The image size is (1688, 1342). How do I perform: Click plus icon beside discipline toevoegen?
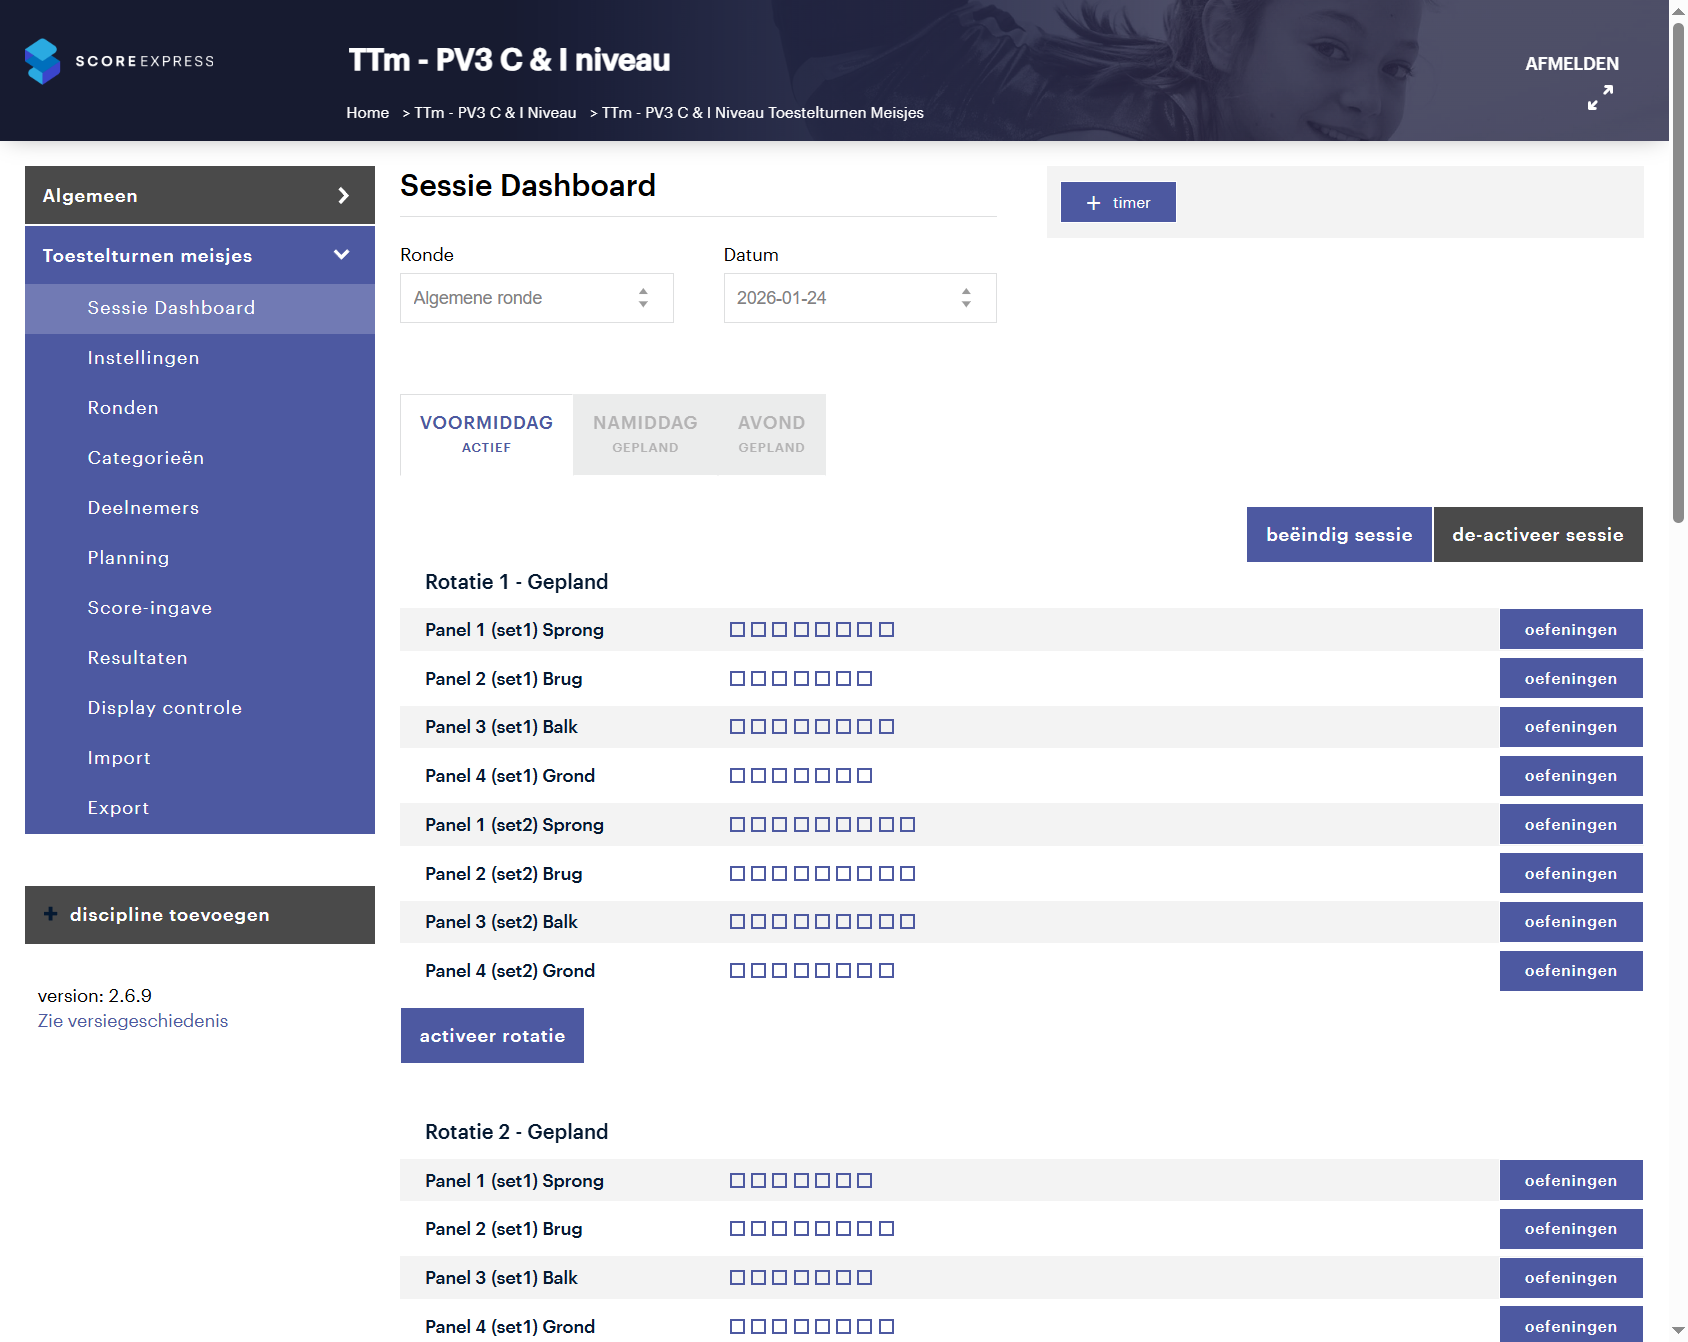(x=50, y=914)
